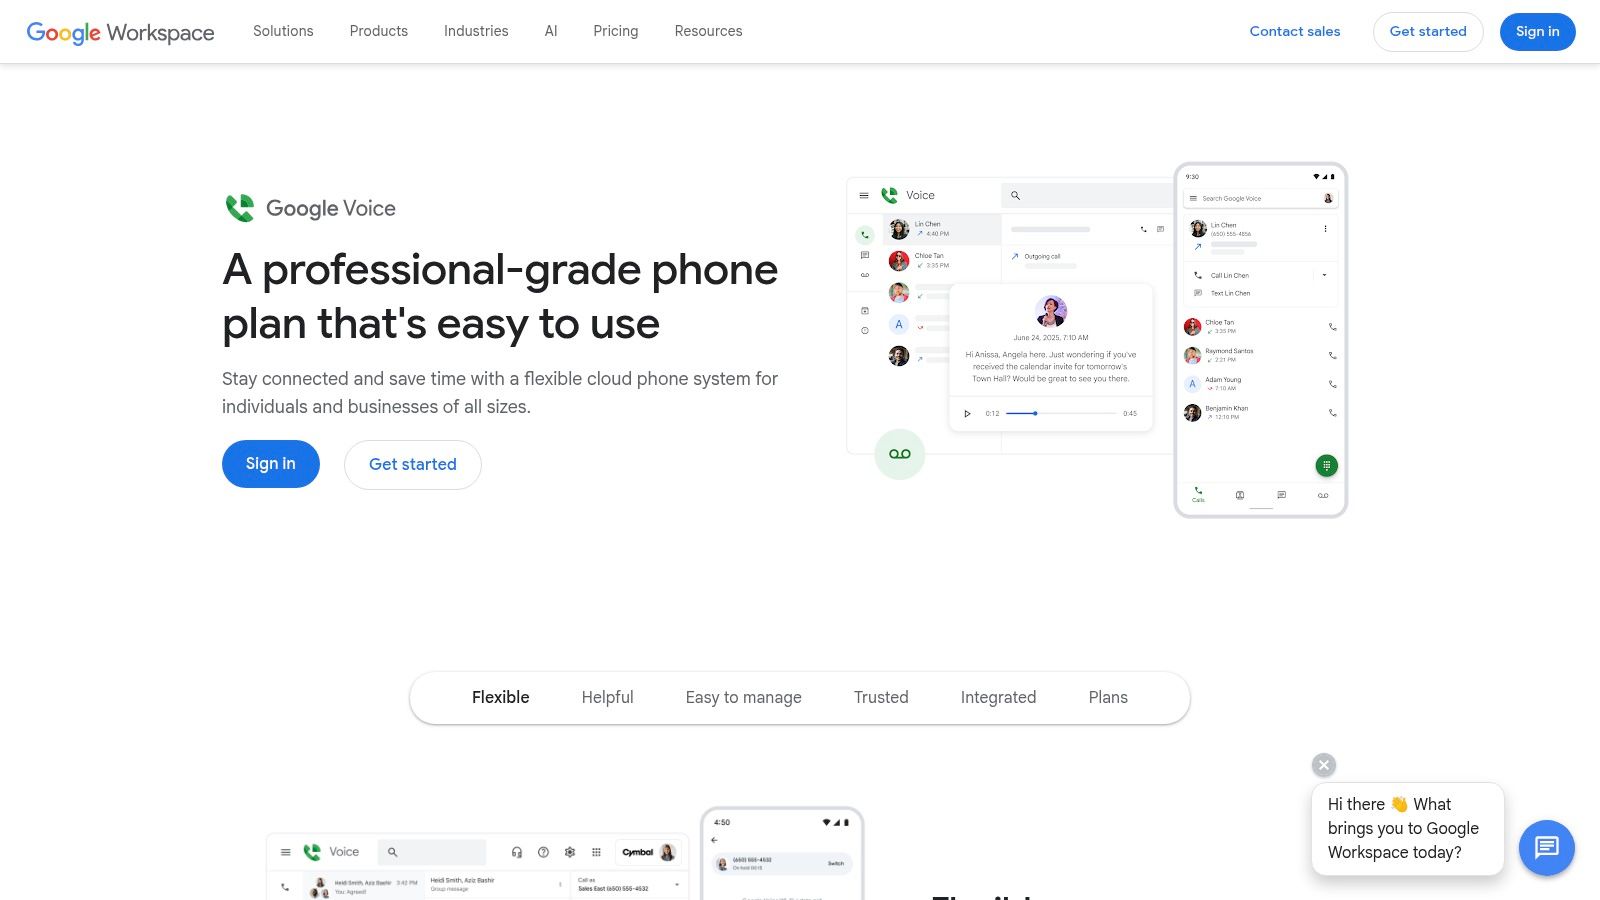This screenshot has height=900, width=1600.
Task: Open the settings gear in Voice toolbar
Action: coord(569,851)
